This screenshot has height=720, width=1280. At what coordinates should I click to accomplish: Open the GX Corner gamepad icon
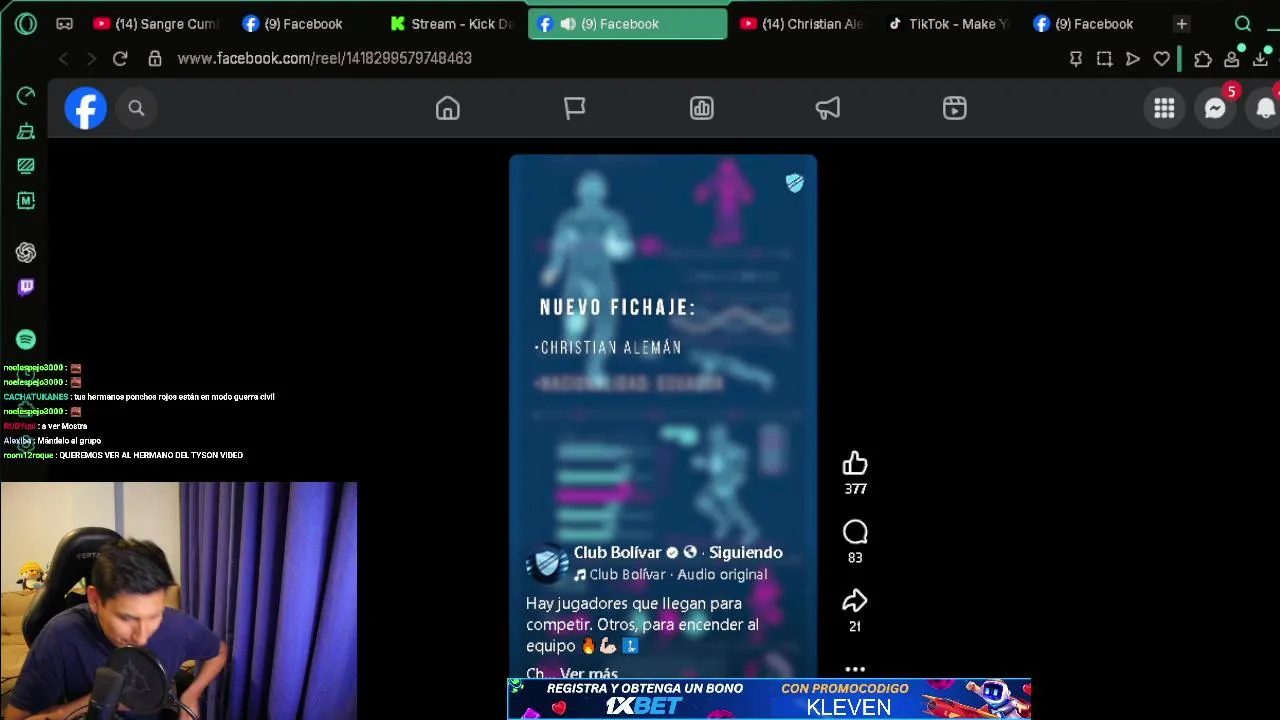pyautogui.click(x=64, y=23)
